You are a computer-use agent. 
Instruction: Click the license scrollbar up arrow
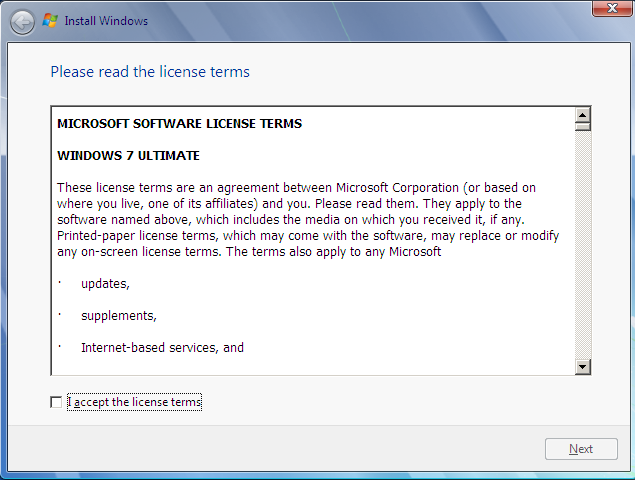[583, 115]
